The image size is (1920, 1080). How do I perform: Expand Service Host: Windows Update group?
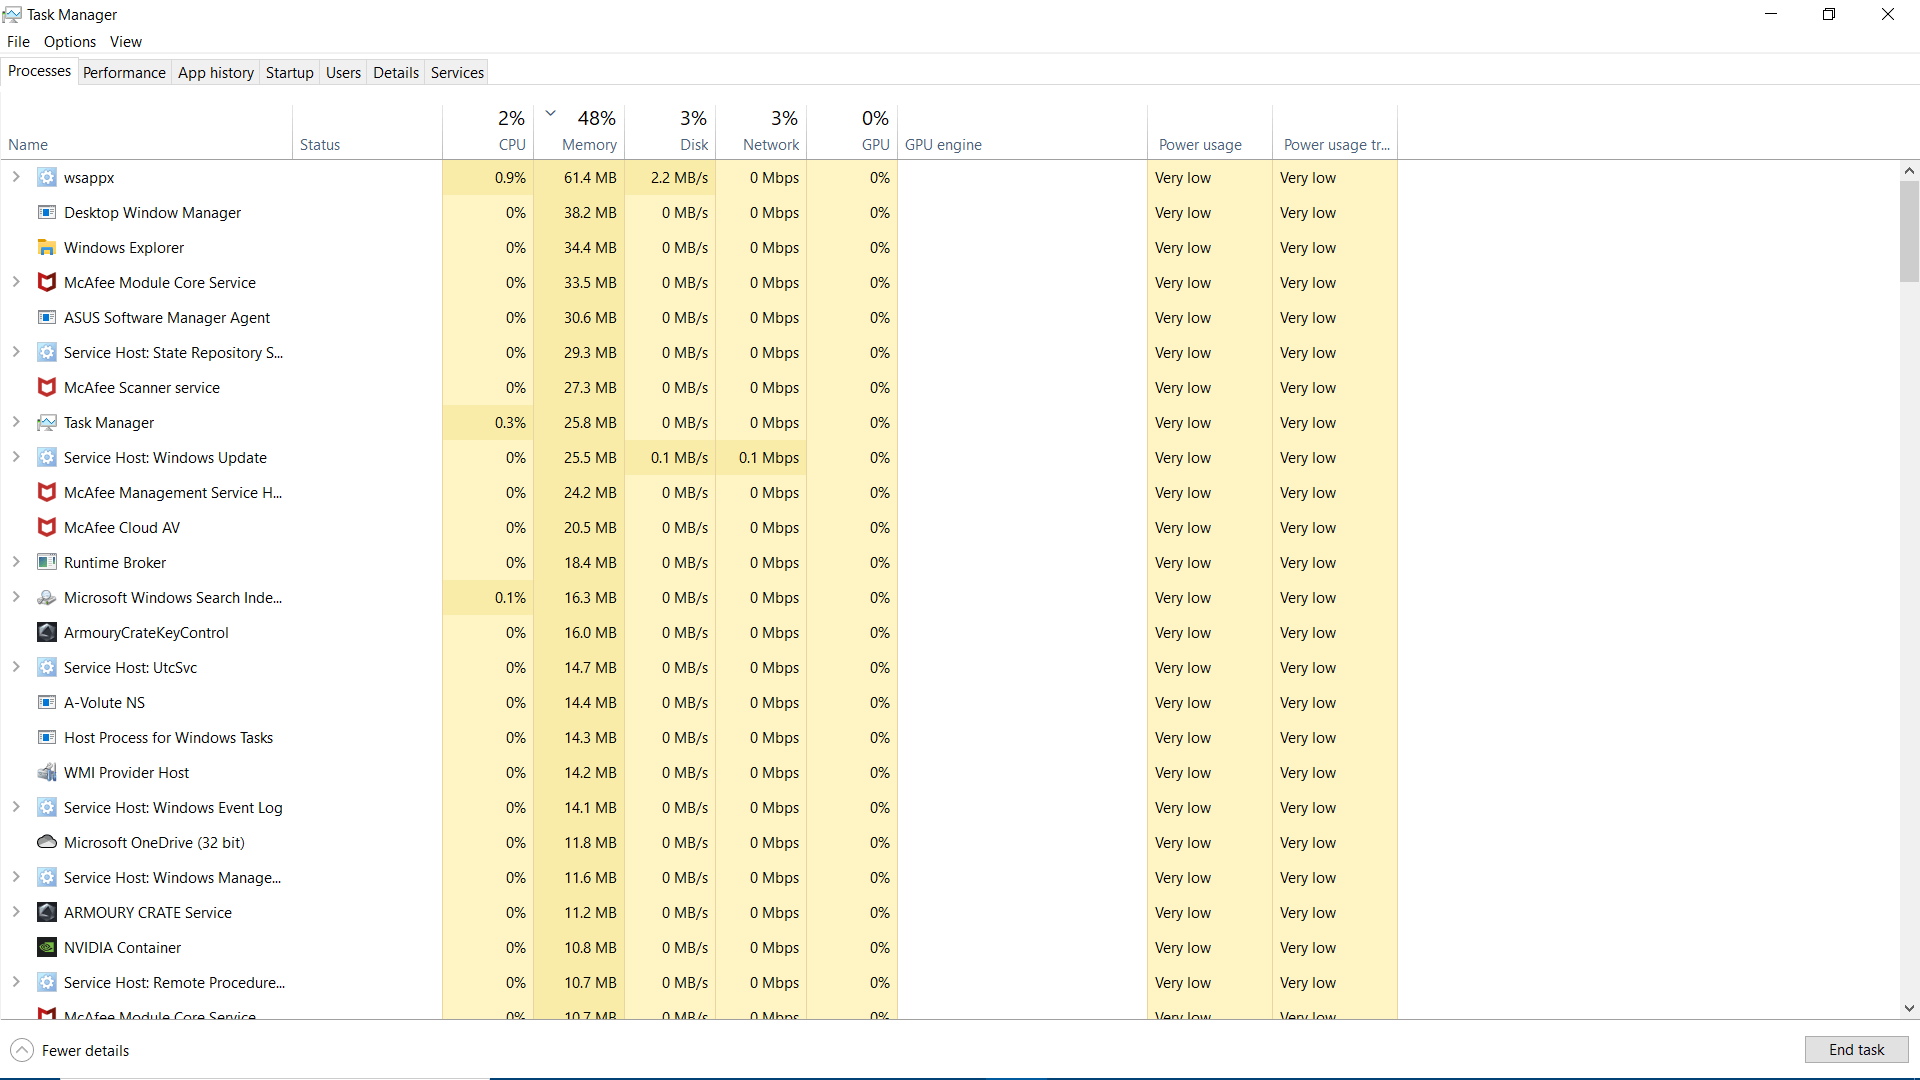[16, 457]
